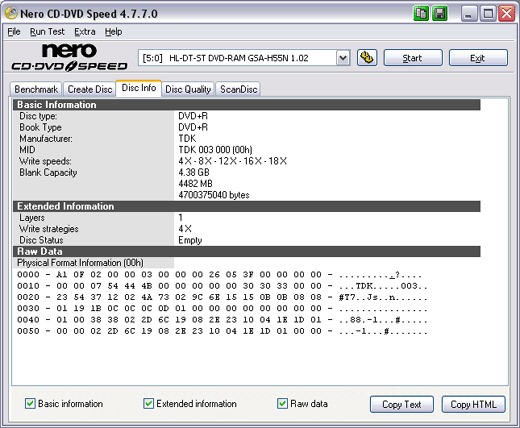Minimize the Nero window

click(469, 14)
